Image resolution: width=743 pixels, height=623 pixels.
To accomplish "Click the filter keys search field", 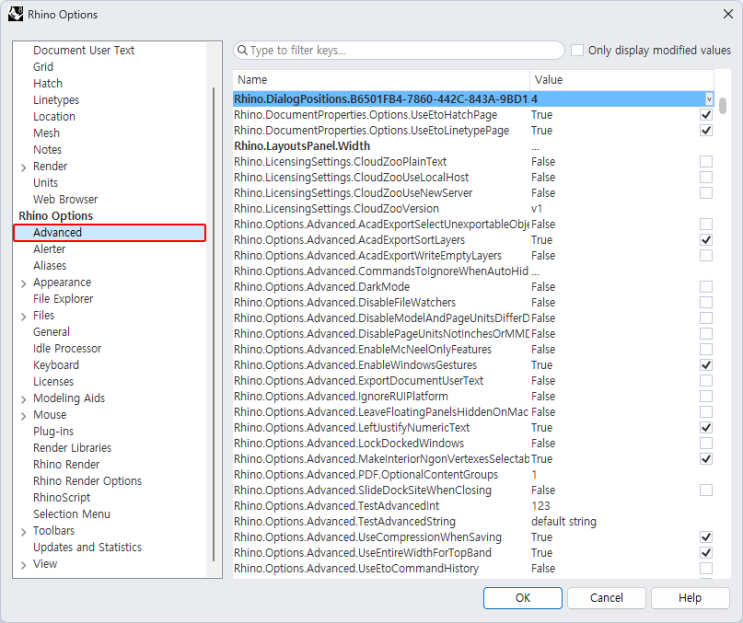I will coord(399,50).
